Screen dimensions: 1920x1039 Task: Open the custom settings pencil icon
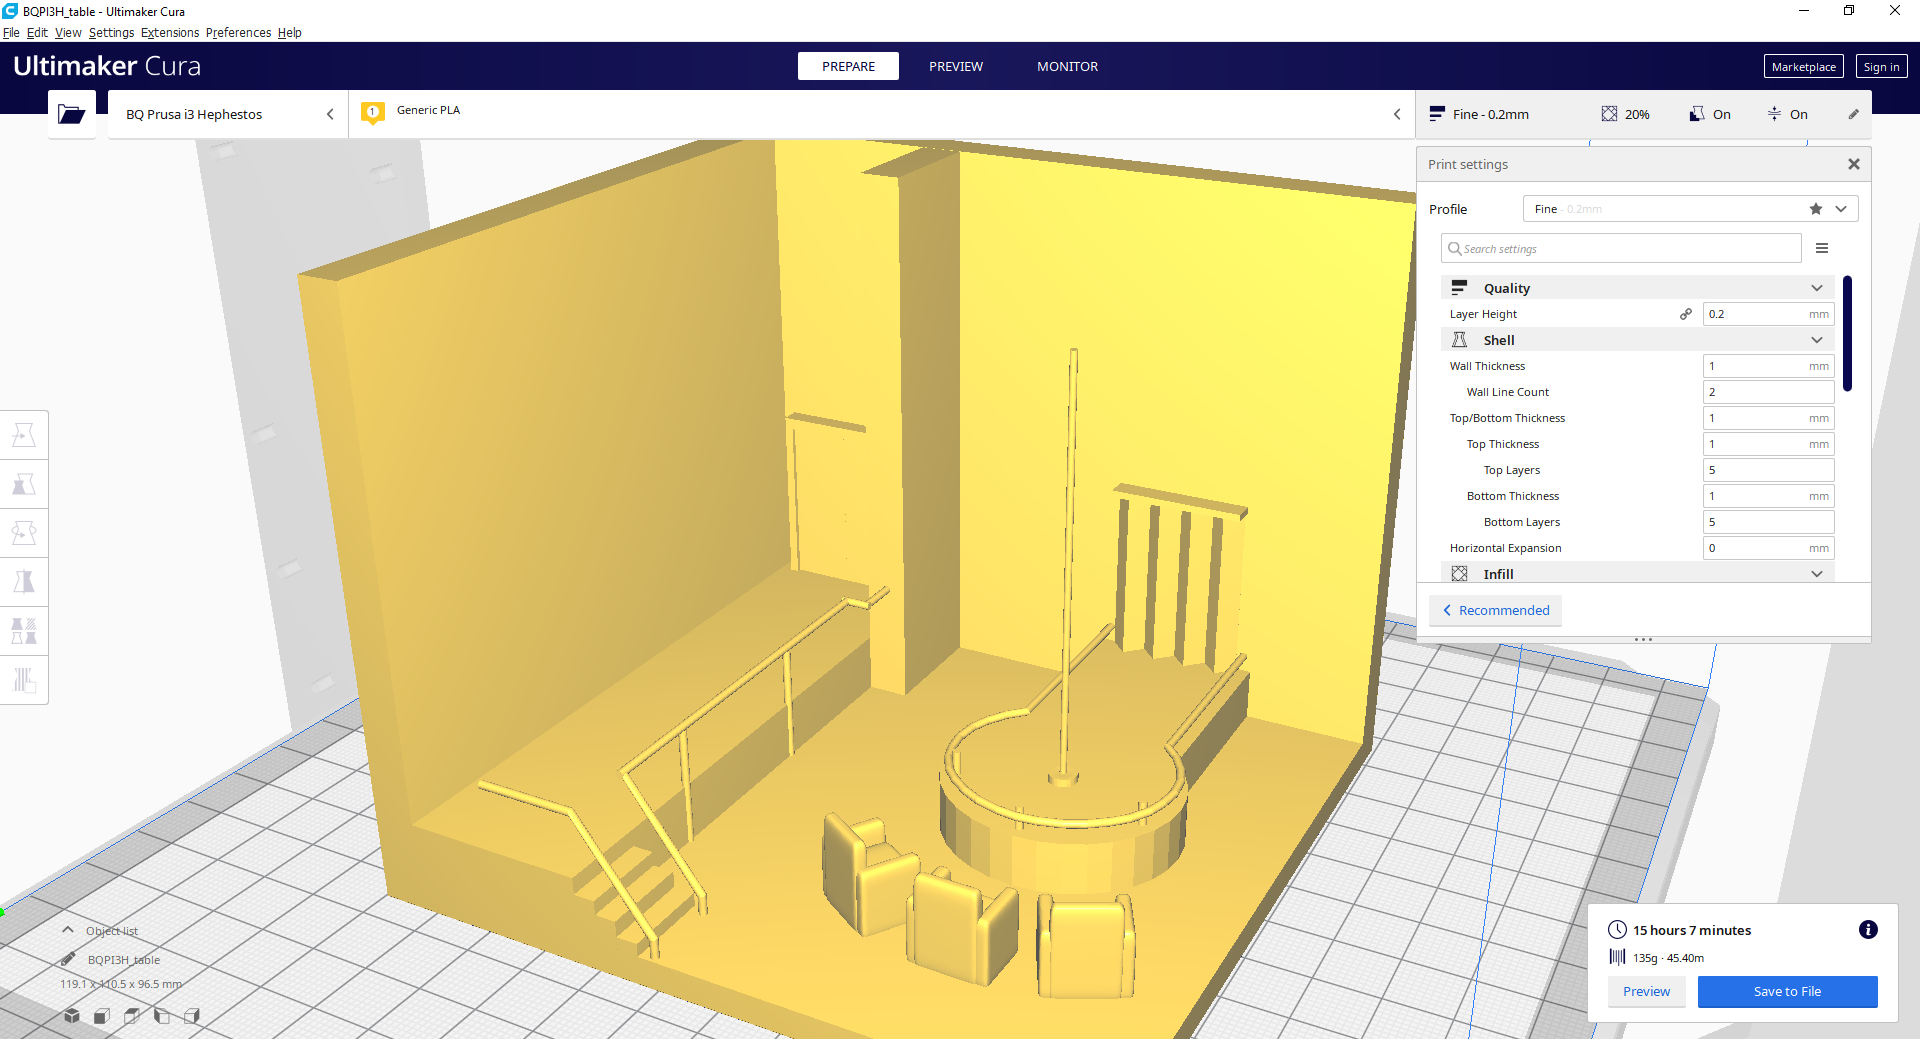[1854, 114]
